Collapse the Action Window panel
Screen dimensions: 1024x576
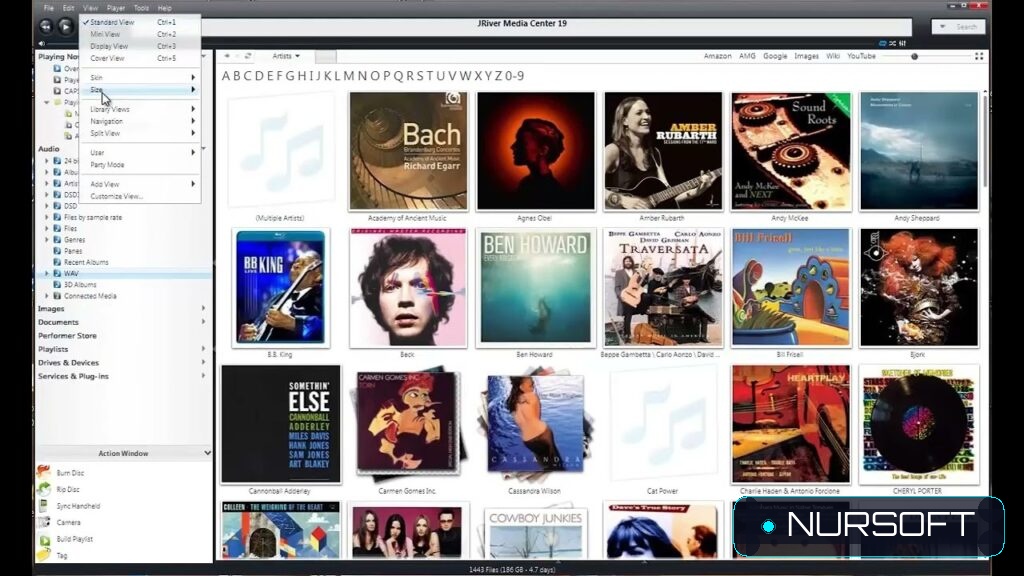point(207,453)
